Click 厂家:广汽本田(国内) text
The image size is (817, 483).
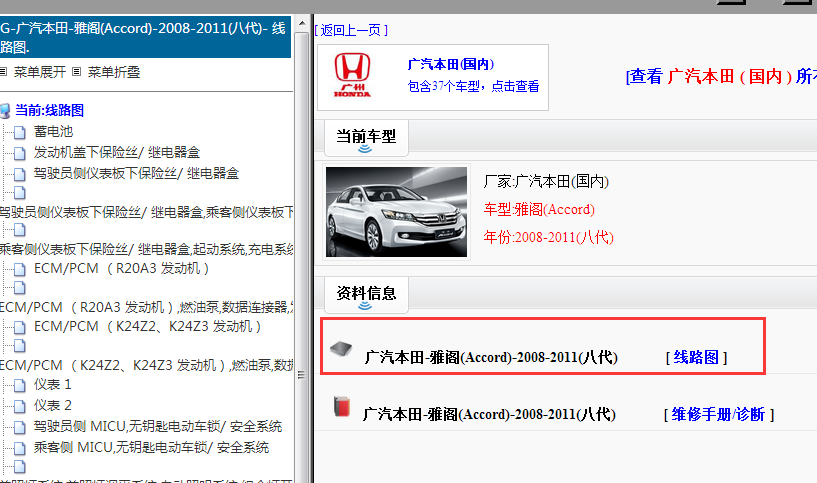point(546,181)
